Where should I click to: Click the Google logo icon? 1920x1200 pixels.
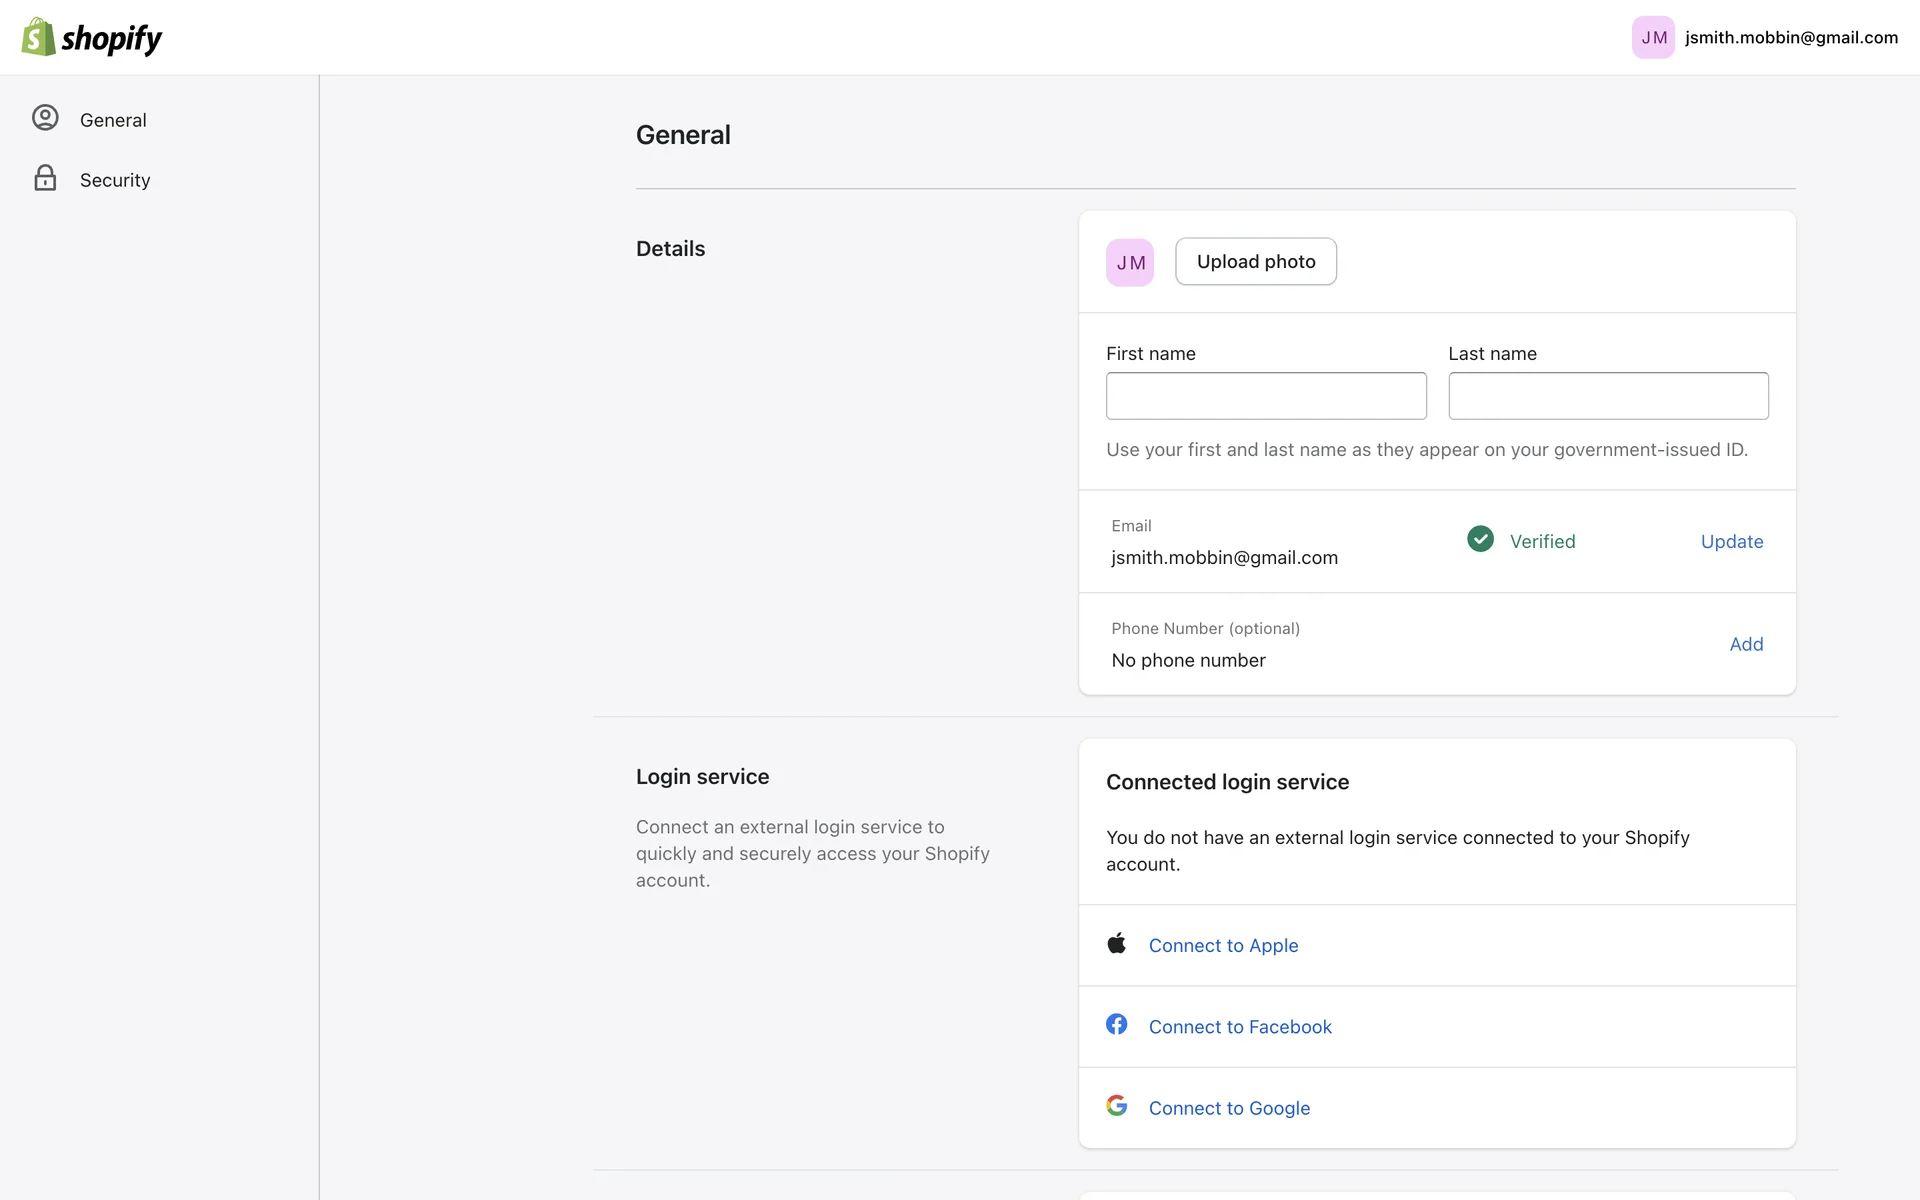tap(1117, 1106)
